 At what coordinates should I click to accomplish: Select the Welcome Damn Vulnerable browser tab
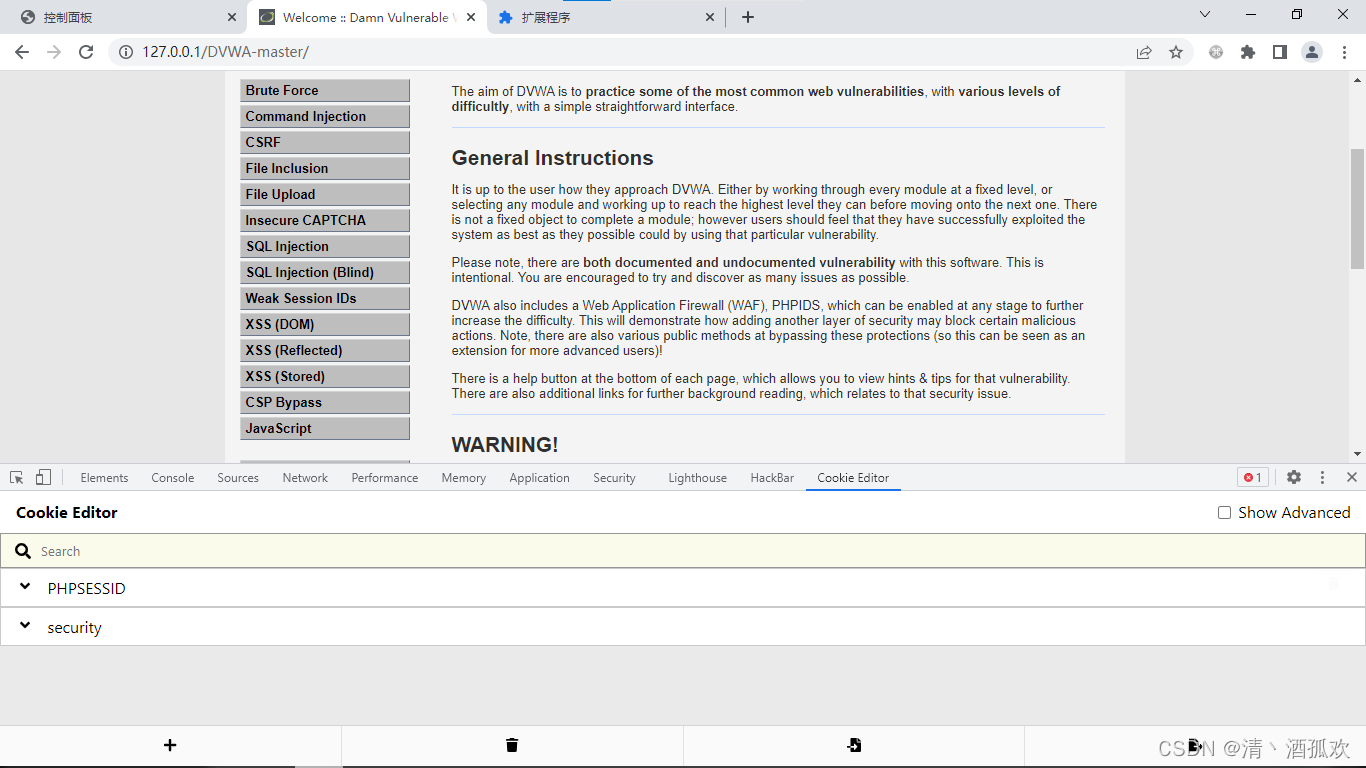[x=366, y=17]
